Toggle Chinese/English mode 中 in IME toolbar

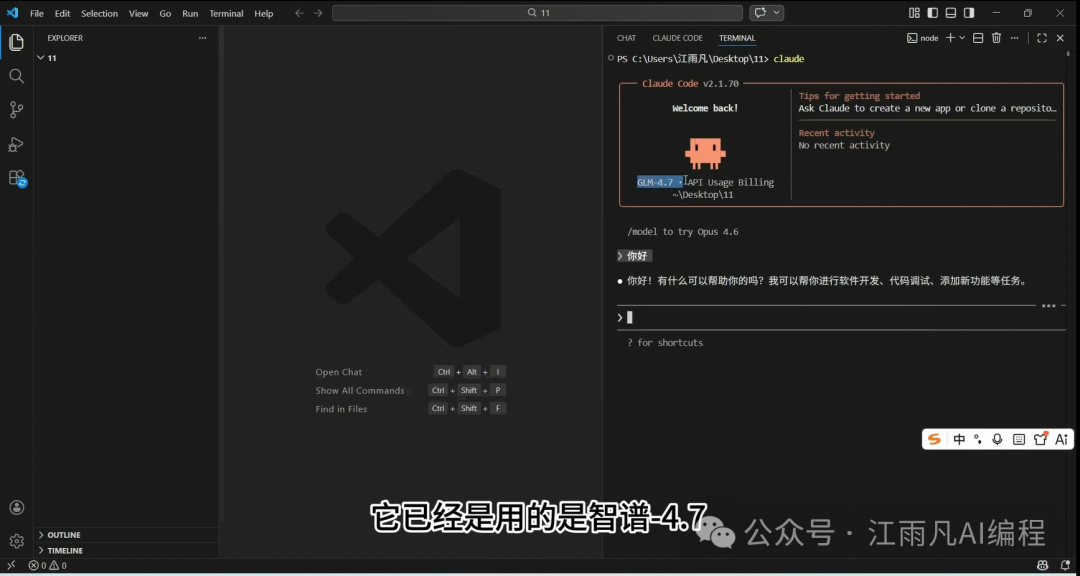959,440
